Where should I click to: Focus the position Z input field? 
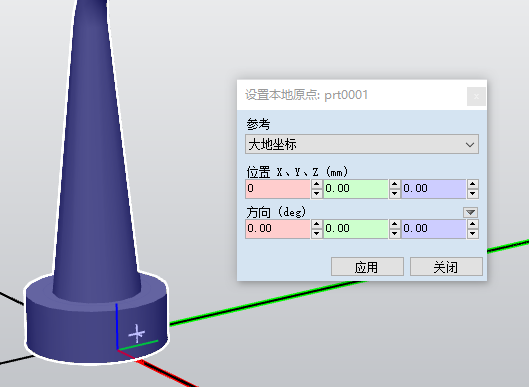click(434, 189)
